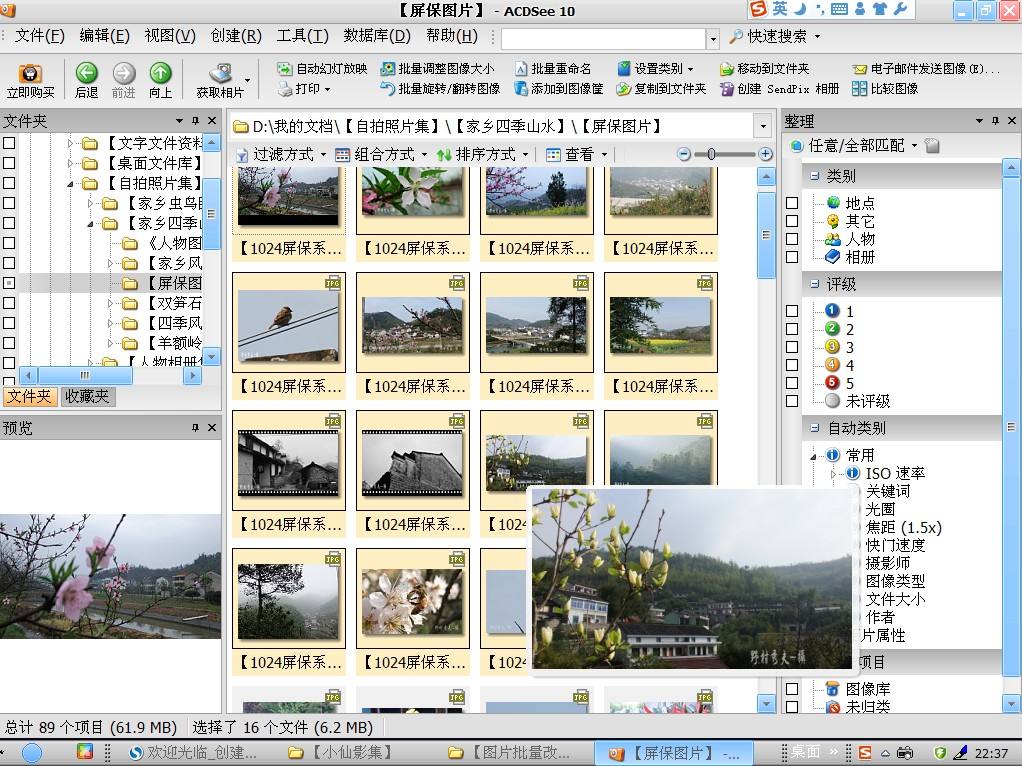Image resolution: width=1022 pixels, height=766 pixels.
Task: Start 自动幻灯放映 slideshow
Action: click(321, 69)
